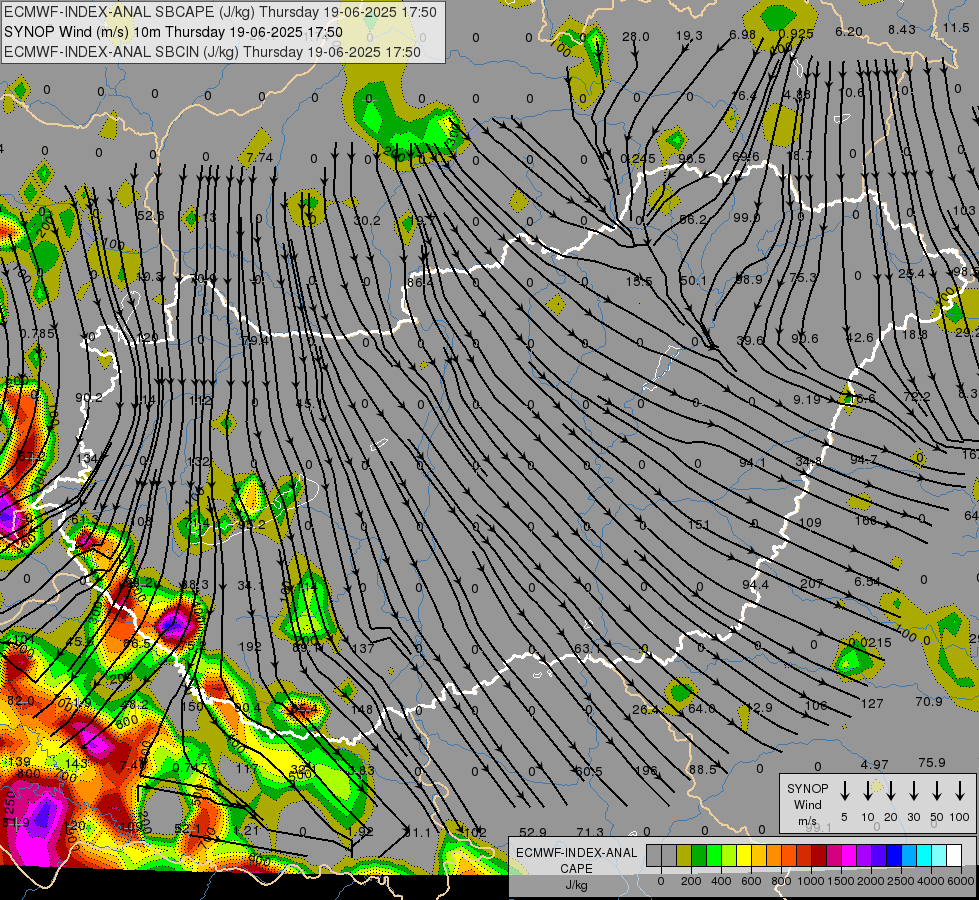Click the 2000 tick label on the CAPE scale
This screenshot has width=979, height=900.
(x=870, y=881)
